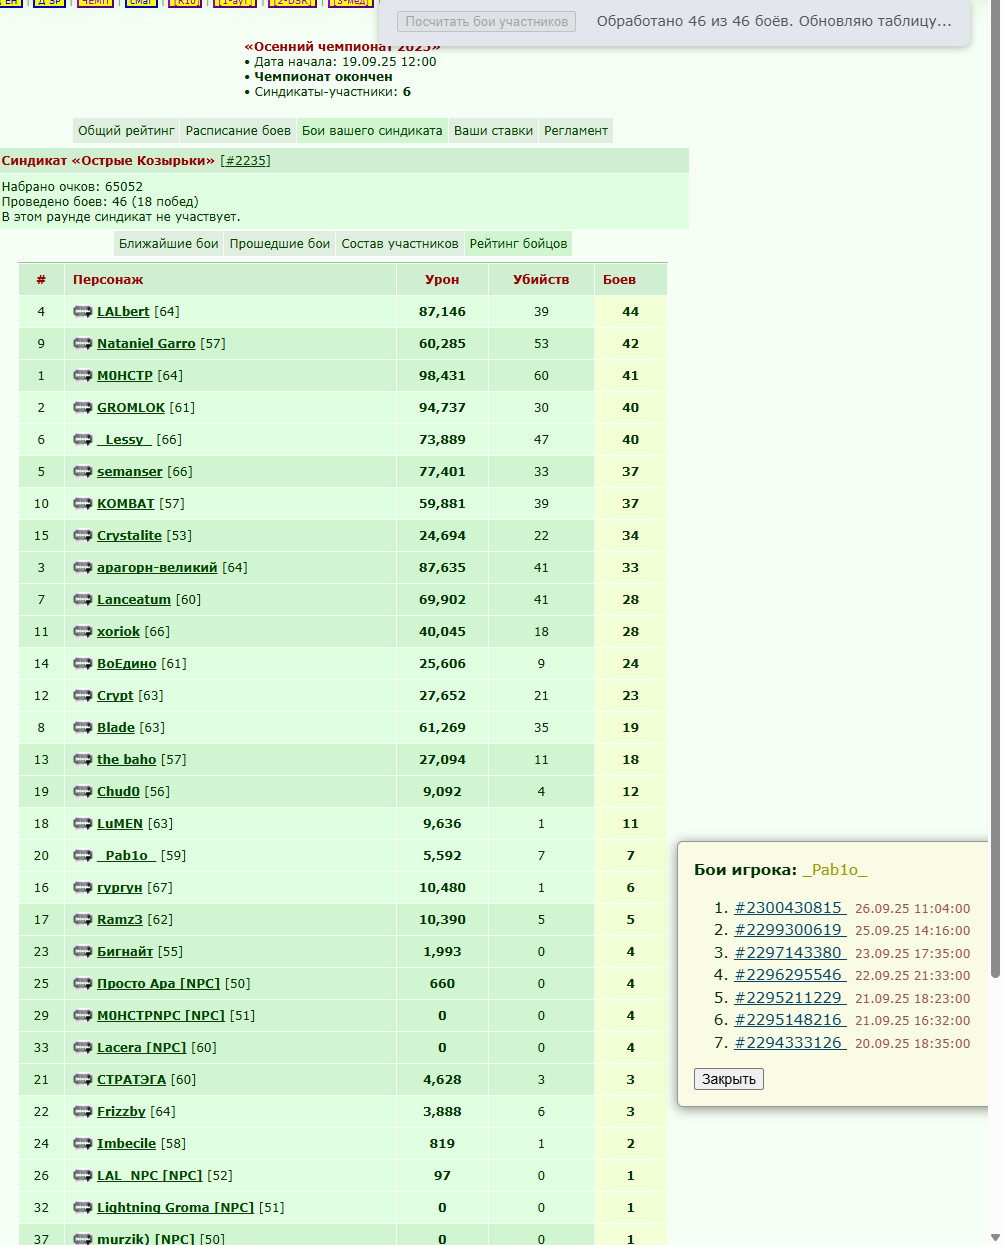Open the Общий рейтинг tab

click(127, 131)
